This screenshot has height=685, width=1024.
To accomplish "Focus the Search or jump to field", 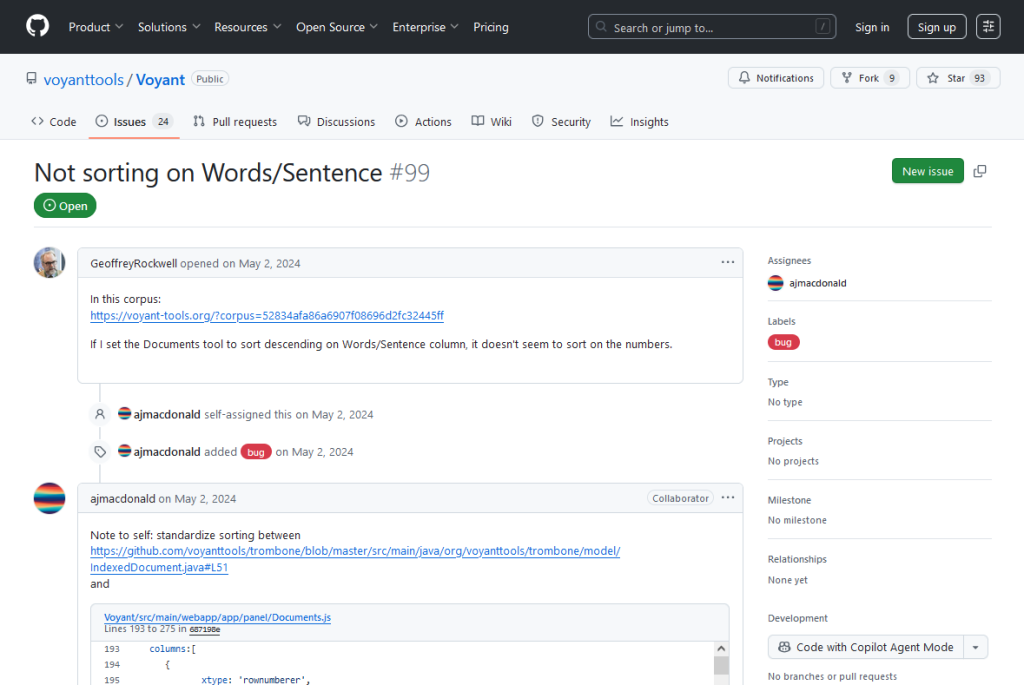I will point(712,27).
